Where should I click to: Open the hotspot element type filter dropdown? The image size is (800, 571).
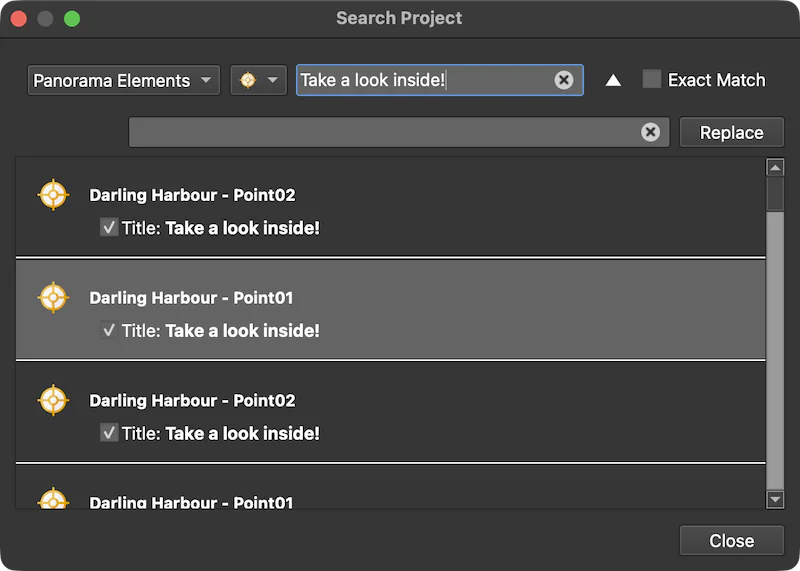pos(259,80)
